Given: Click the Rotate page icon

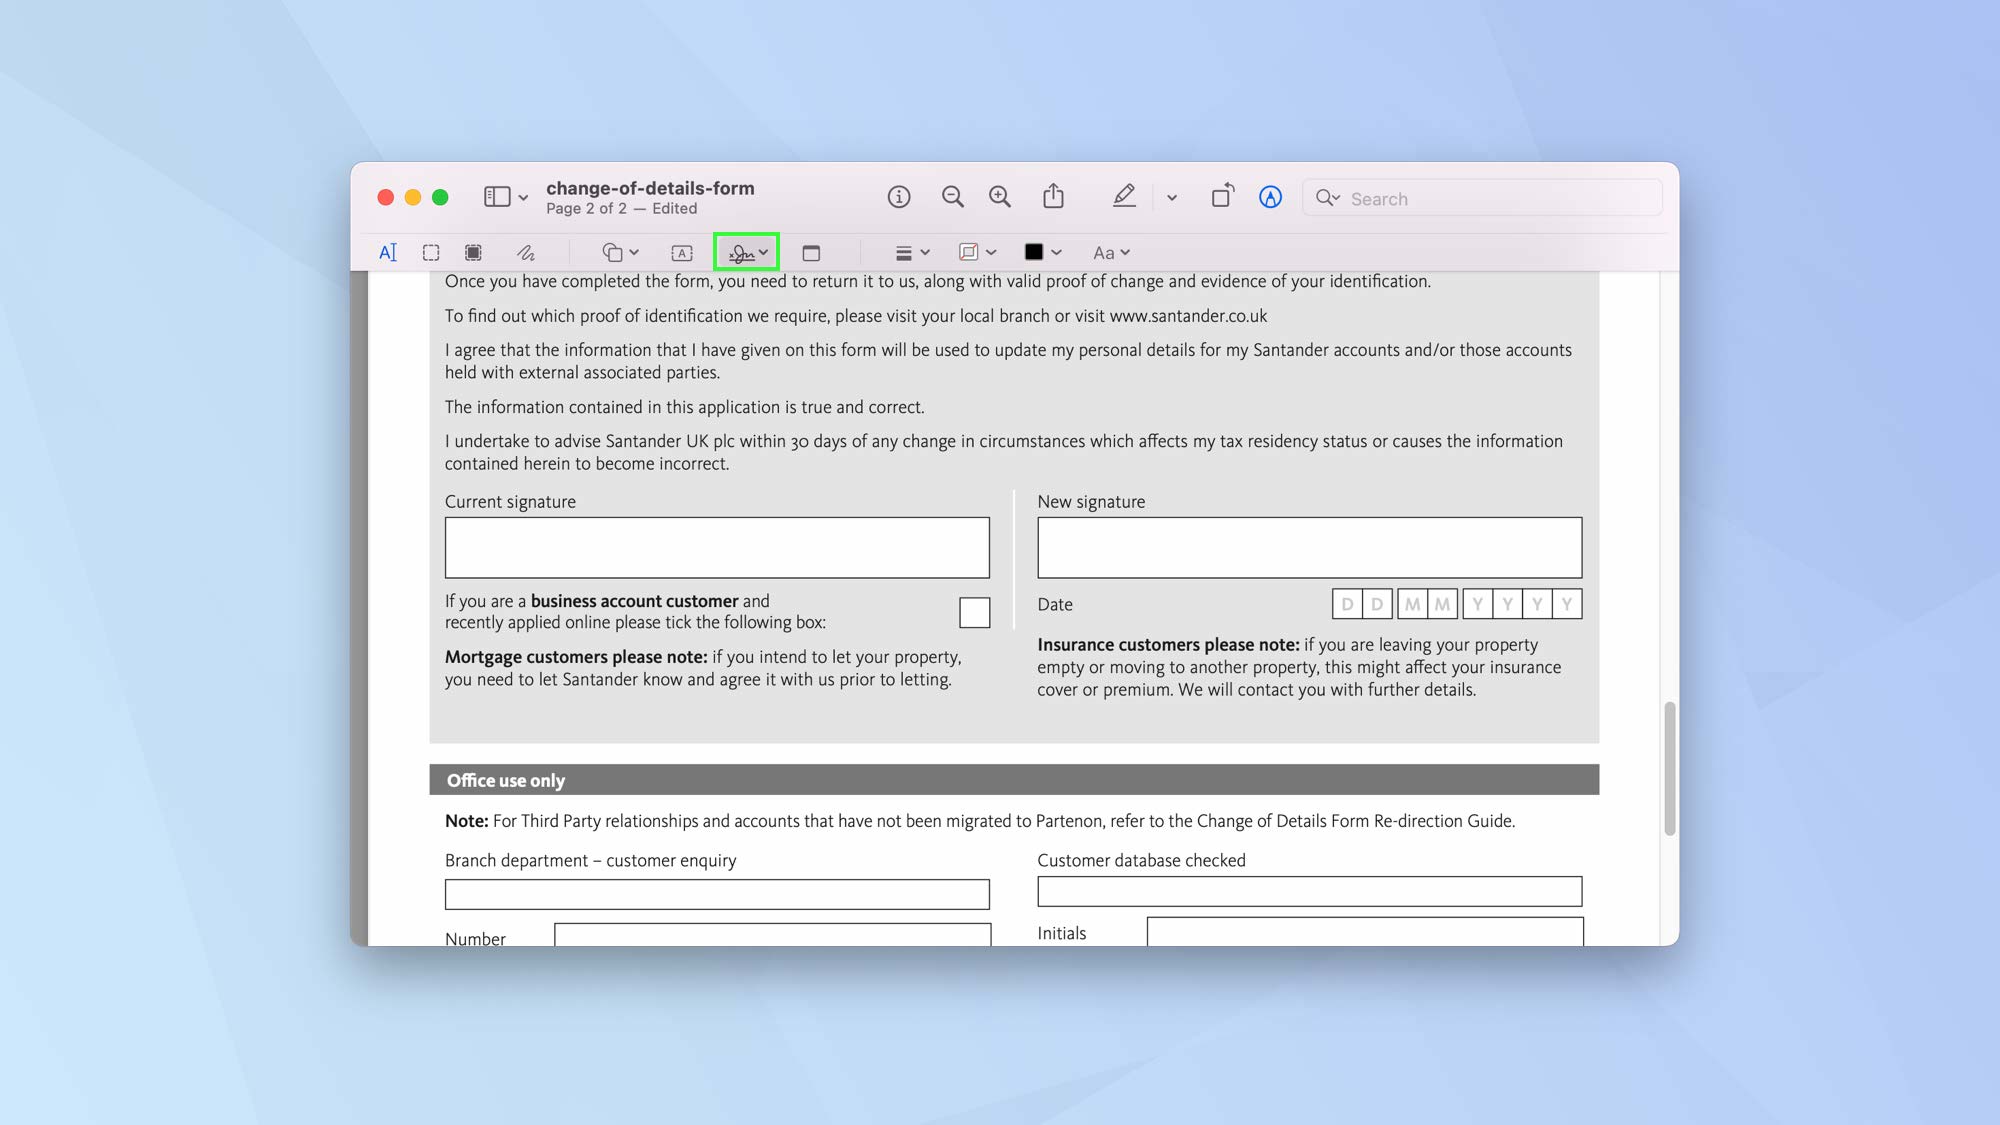Looking at the screenshot, I should point(1222,196).
